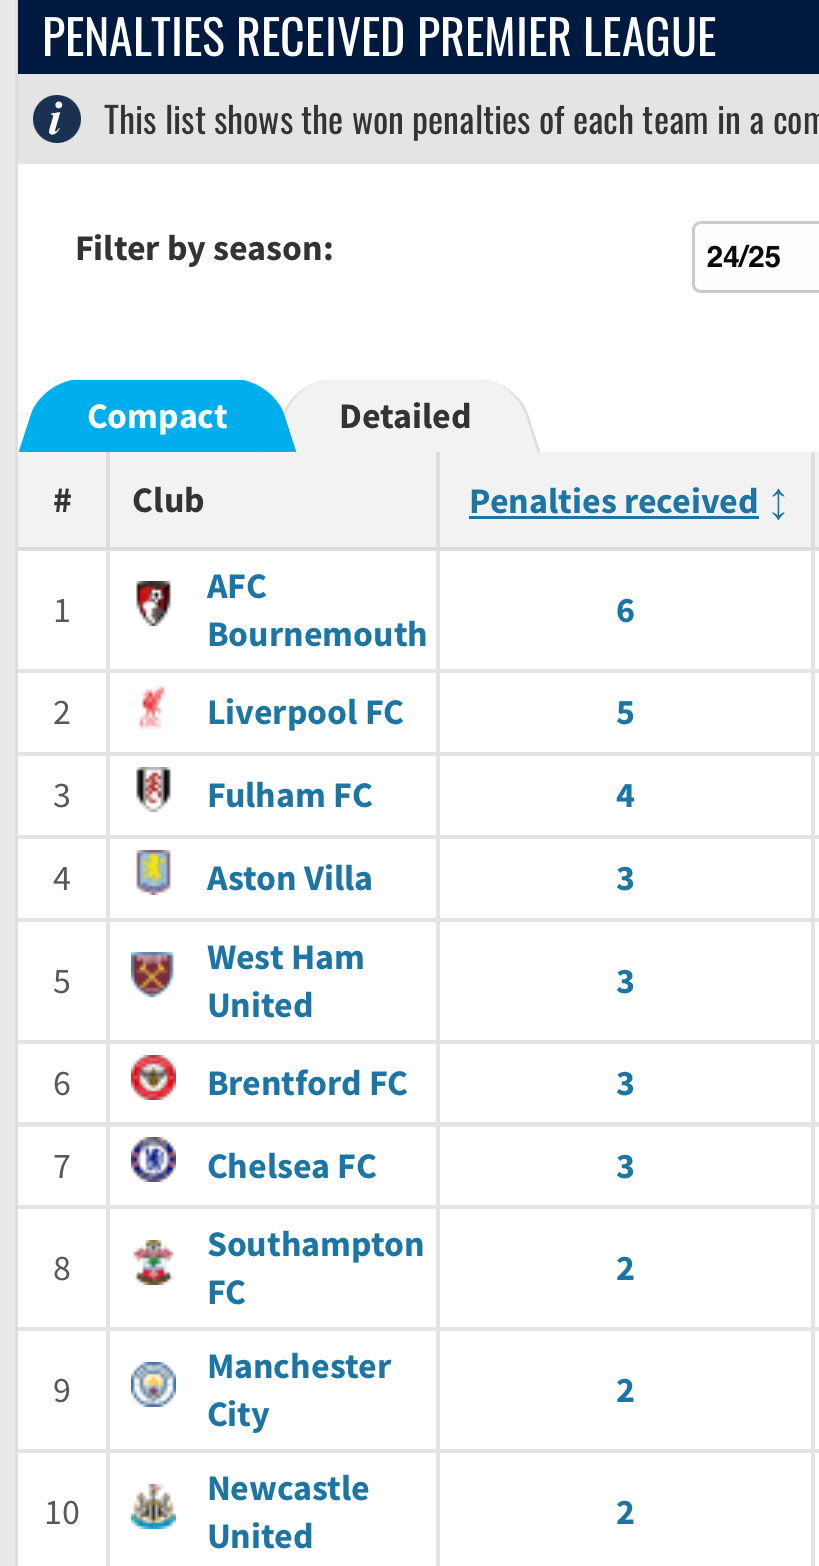Open Bournemouth's 6 penalties received value
The height and width of the screenshot is (1566, 819).
pos(625,610)
